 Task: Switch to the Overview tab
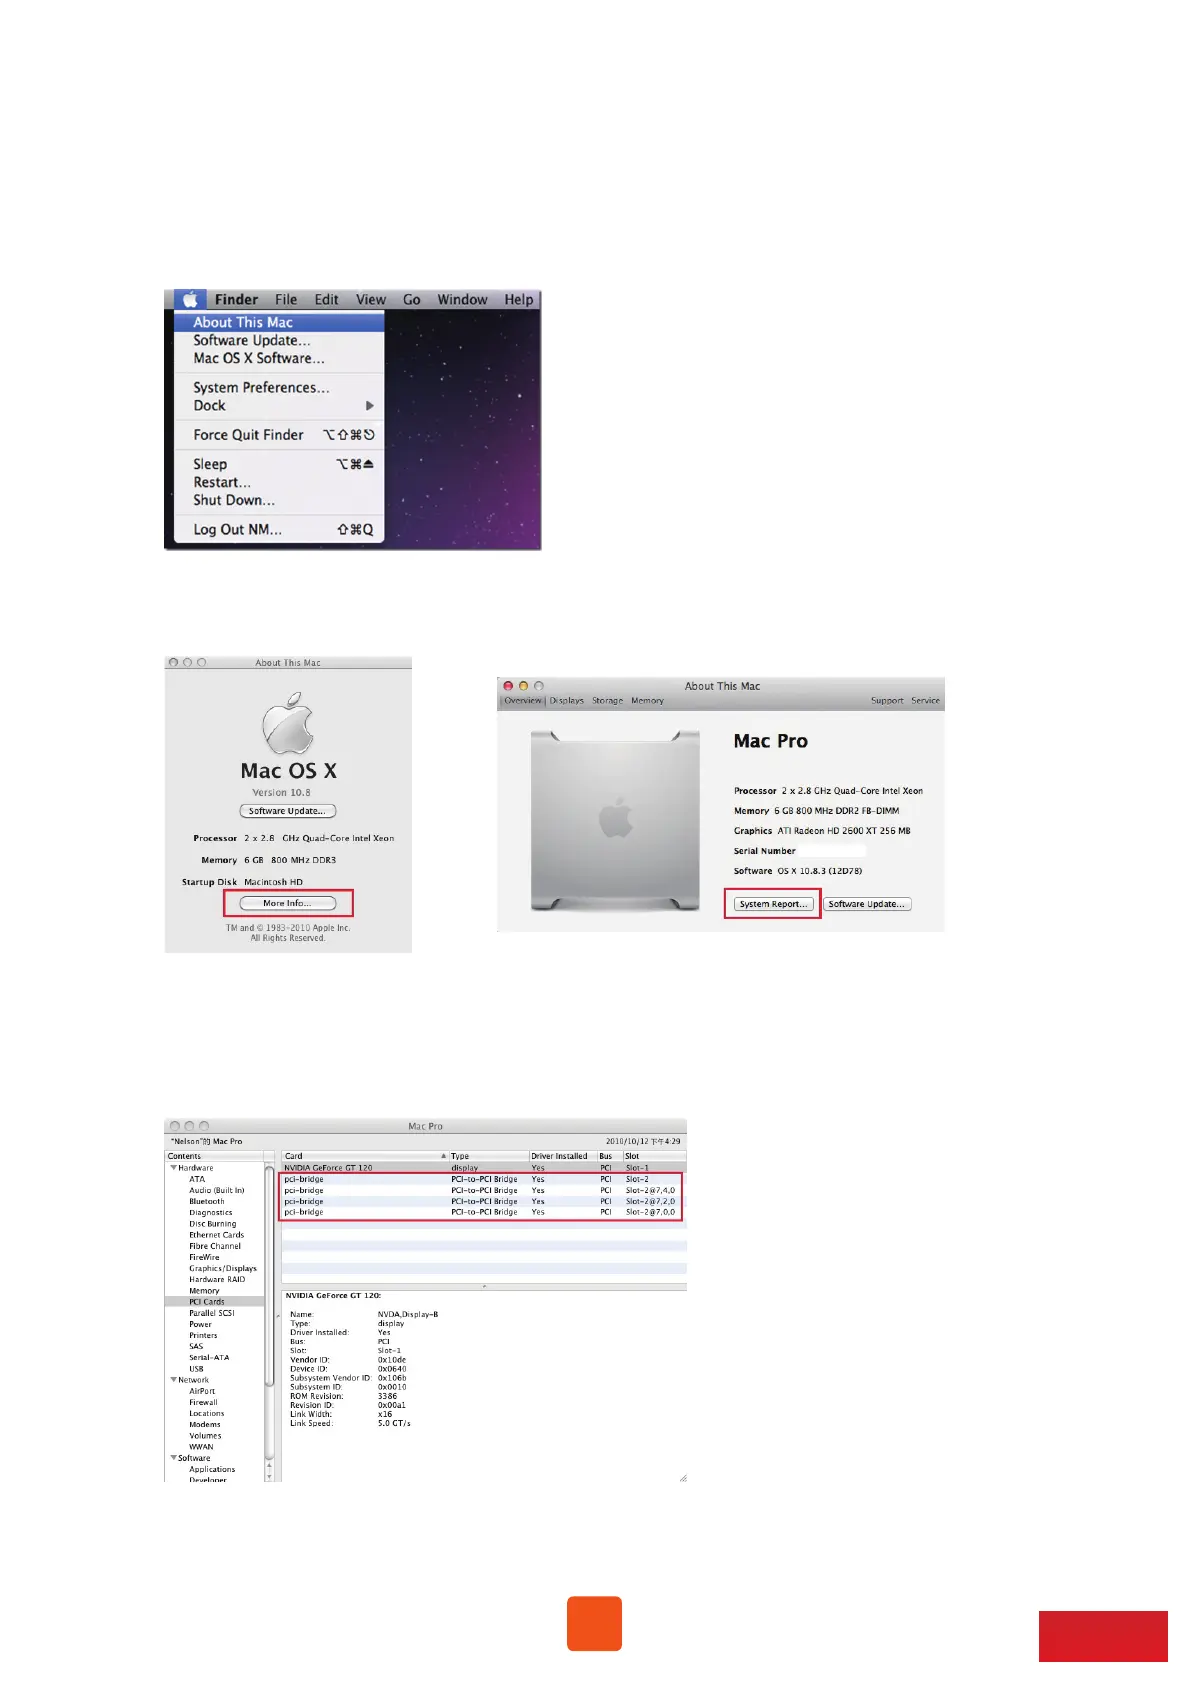[523, 701]
